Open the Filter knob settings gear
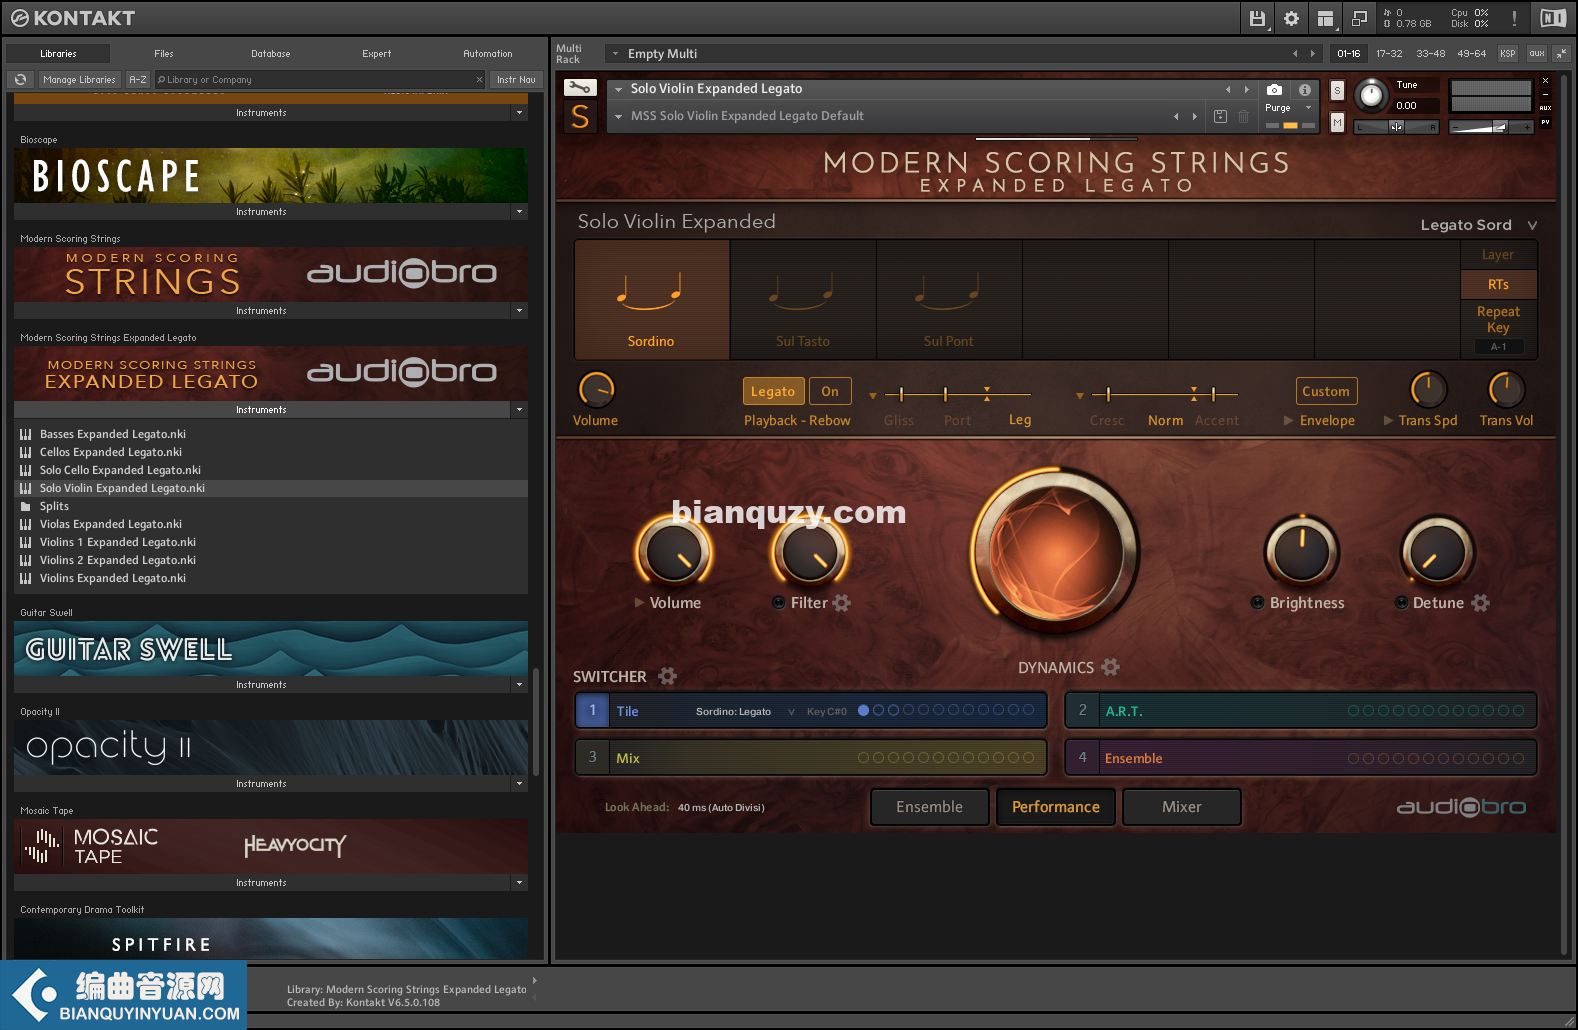This screenshot has width=1578, height=1030. click(x=842, y=602)
